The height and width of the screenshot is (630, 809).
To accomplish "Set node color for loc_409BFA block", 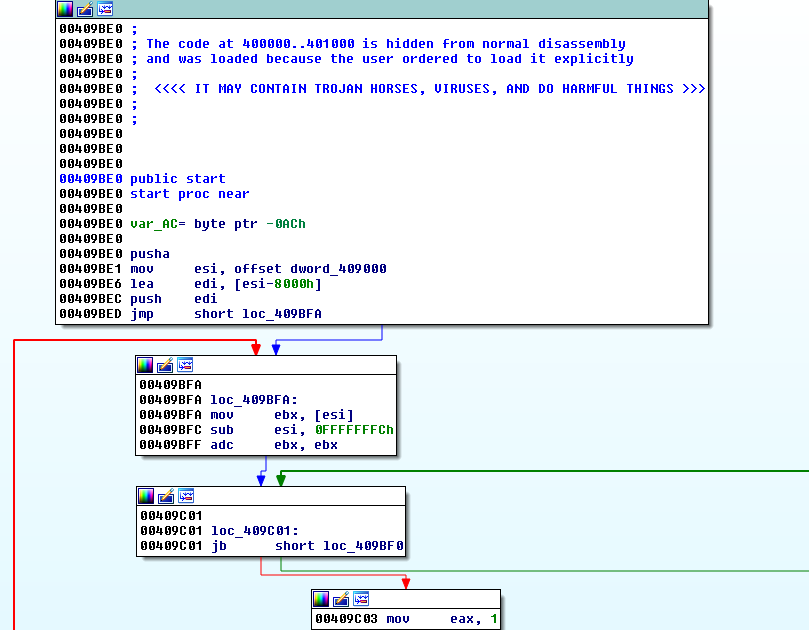I will tap(145, 365).
